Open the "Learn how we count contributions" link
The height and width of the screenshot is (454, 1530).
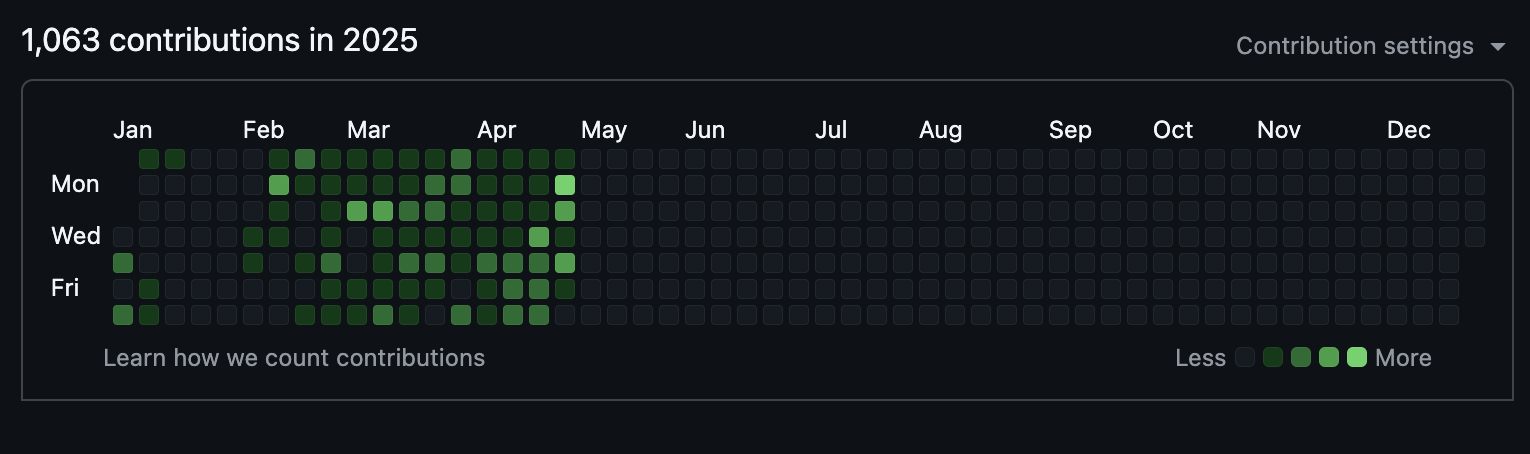(x=294, y=358)
